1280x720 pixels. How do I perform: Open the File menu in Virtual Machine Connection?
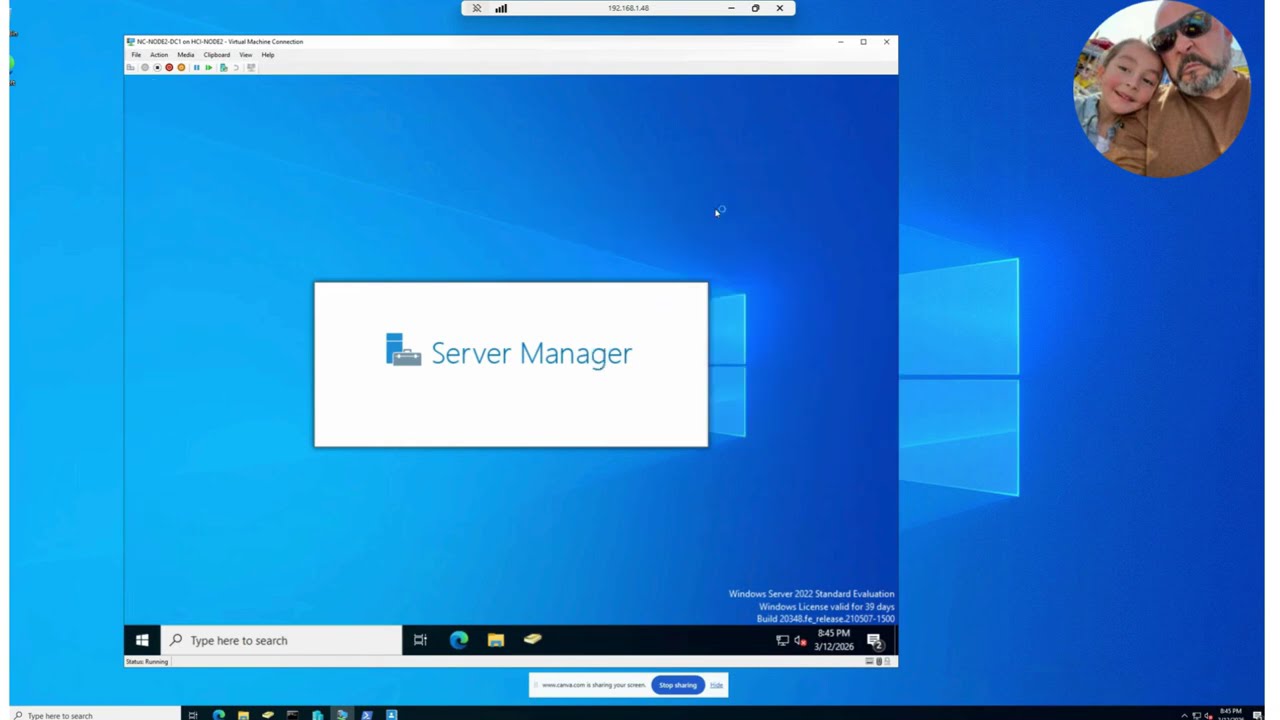(x=136, y=55)
